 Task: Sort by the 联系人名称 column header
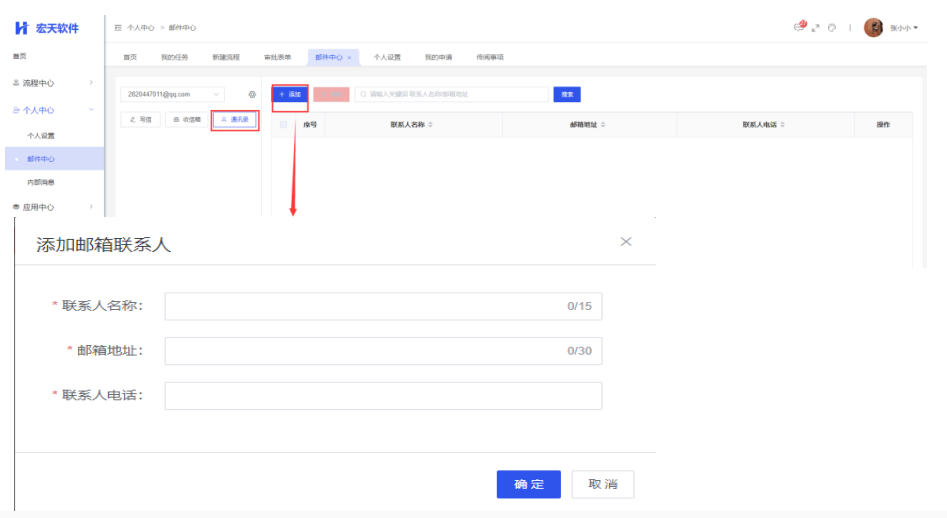point(411,125)
